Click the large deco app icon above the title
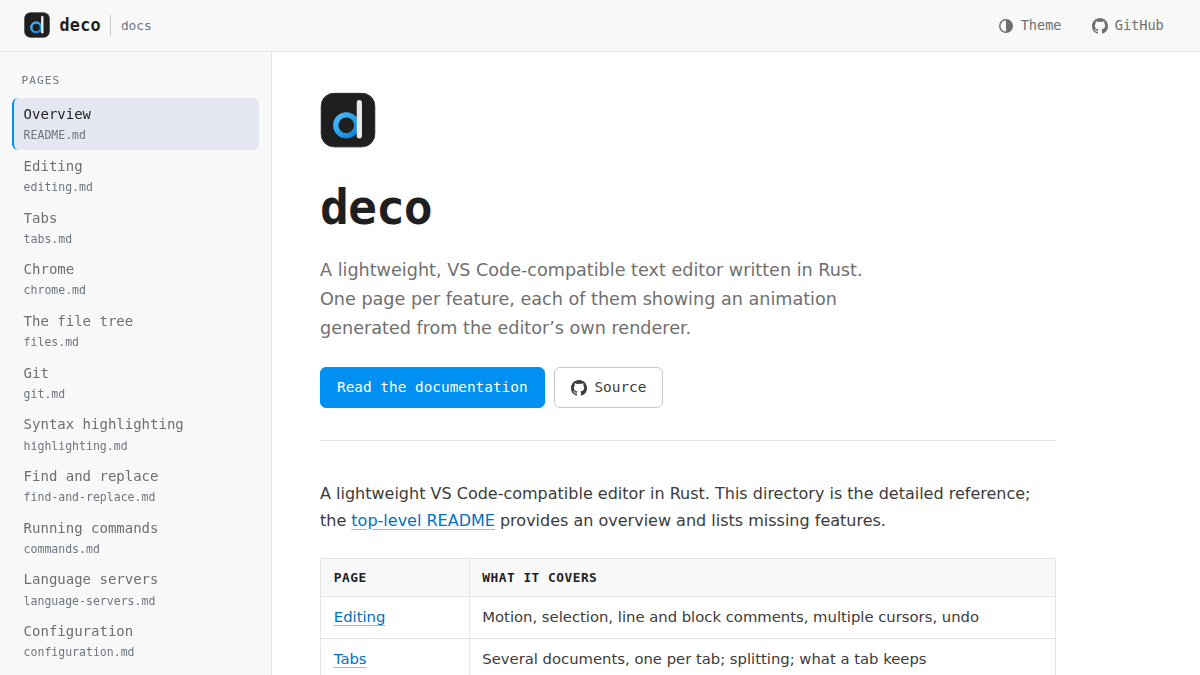 [x=348, y=120]
